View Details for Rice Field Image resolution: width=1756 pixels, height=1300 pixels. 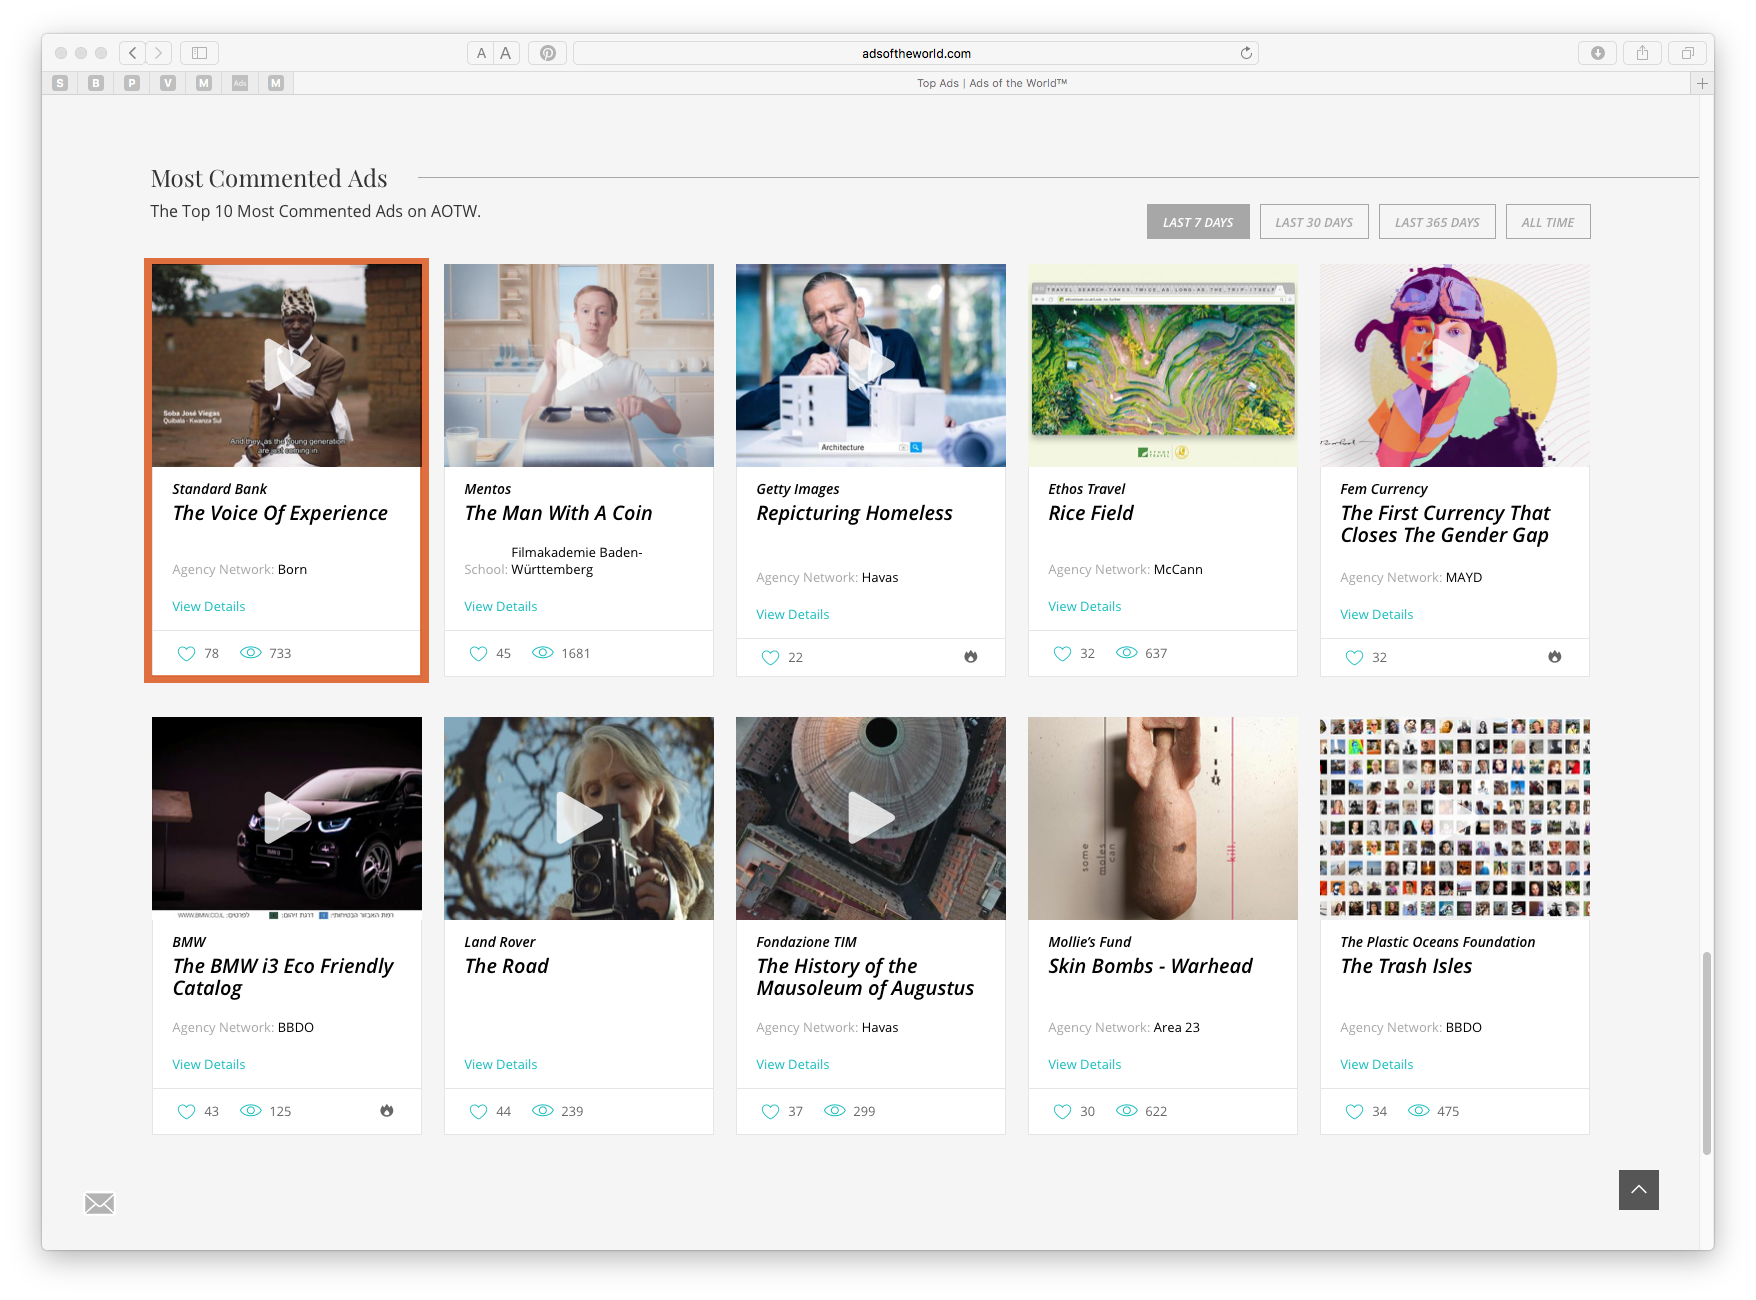pos(1084,606)
